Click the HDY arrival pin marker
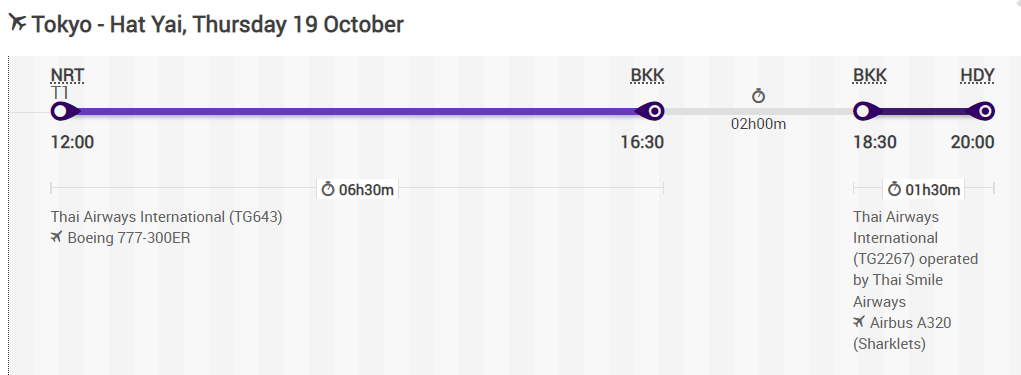The image size is (1021, 375). (983, 111)
